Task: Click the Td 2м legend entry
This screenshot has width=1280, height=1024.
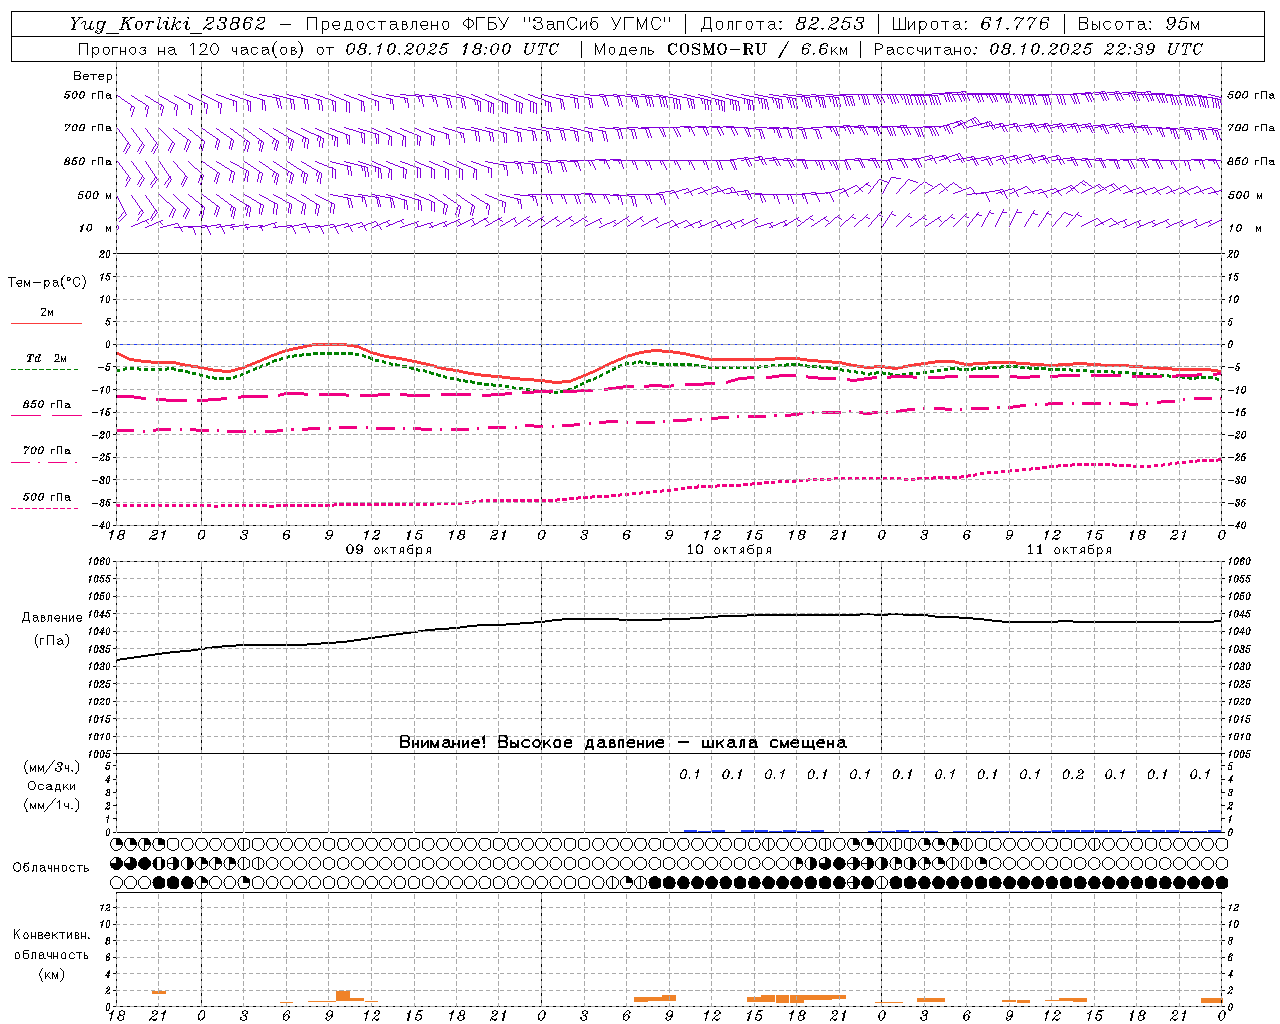Action: (x=46, y=358)
